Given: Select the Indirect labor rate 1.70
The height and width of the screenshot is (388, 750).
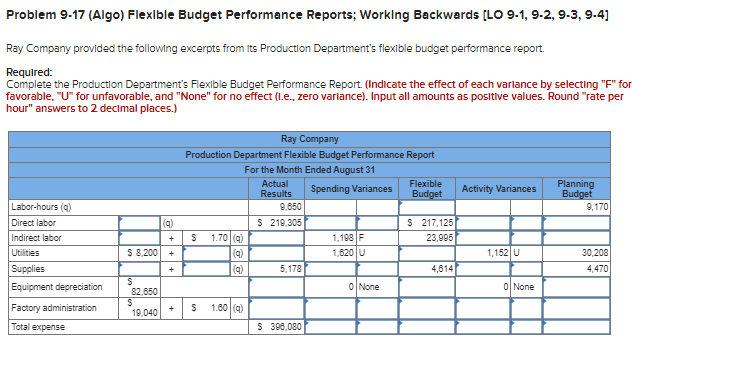Looking at the screenshot, I should 221,238.
